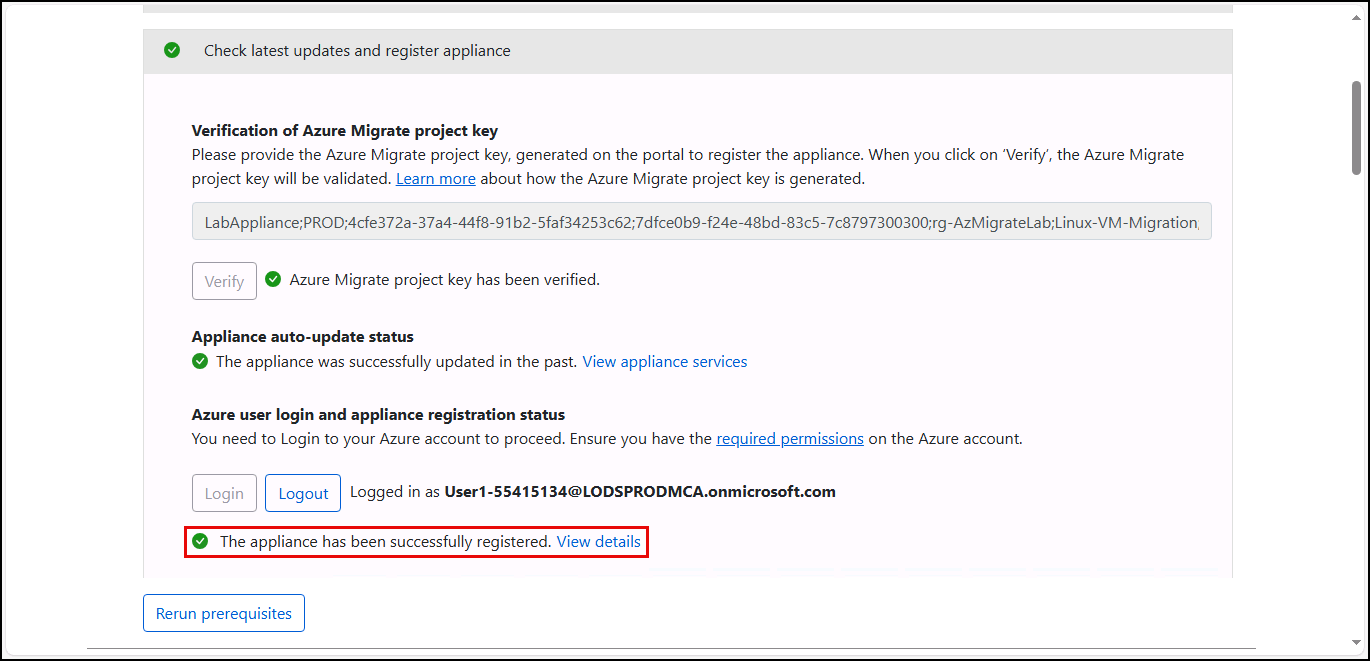Screen dimensions: 1370x661
Task: Click the disabled Login button
Action: pos(224,493)
